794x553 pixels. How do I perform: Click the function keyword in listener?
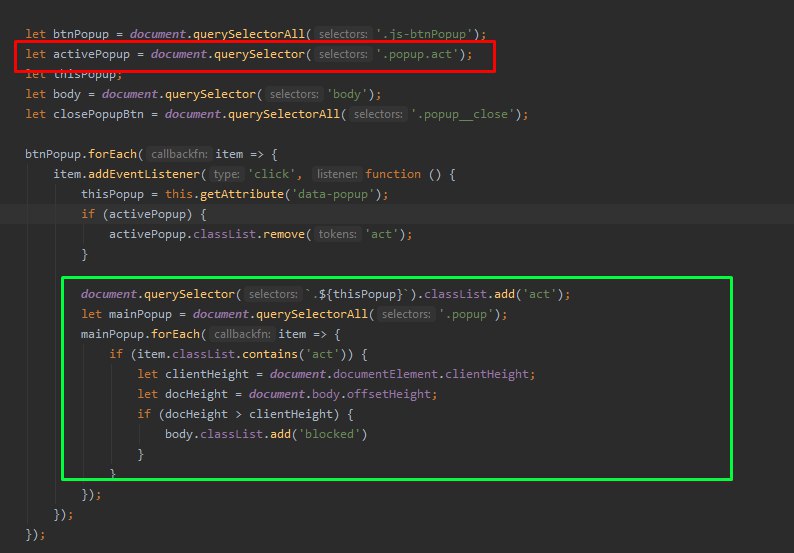coord(393,174)
